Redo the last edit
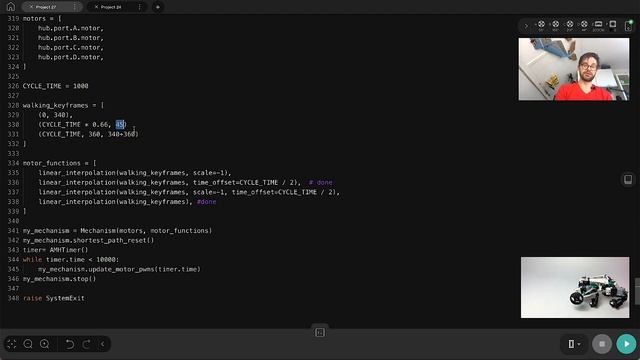640x360 pixels. [87, 344]
